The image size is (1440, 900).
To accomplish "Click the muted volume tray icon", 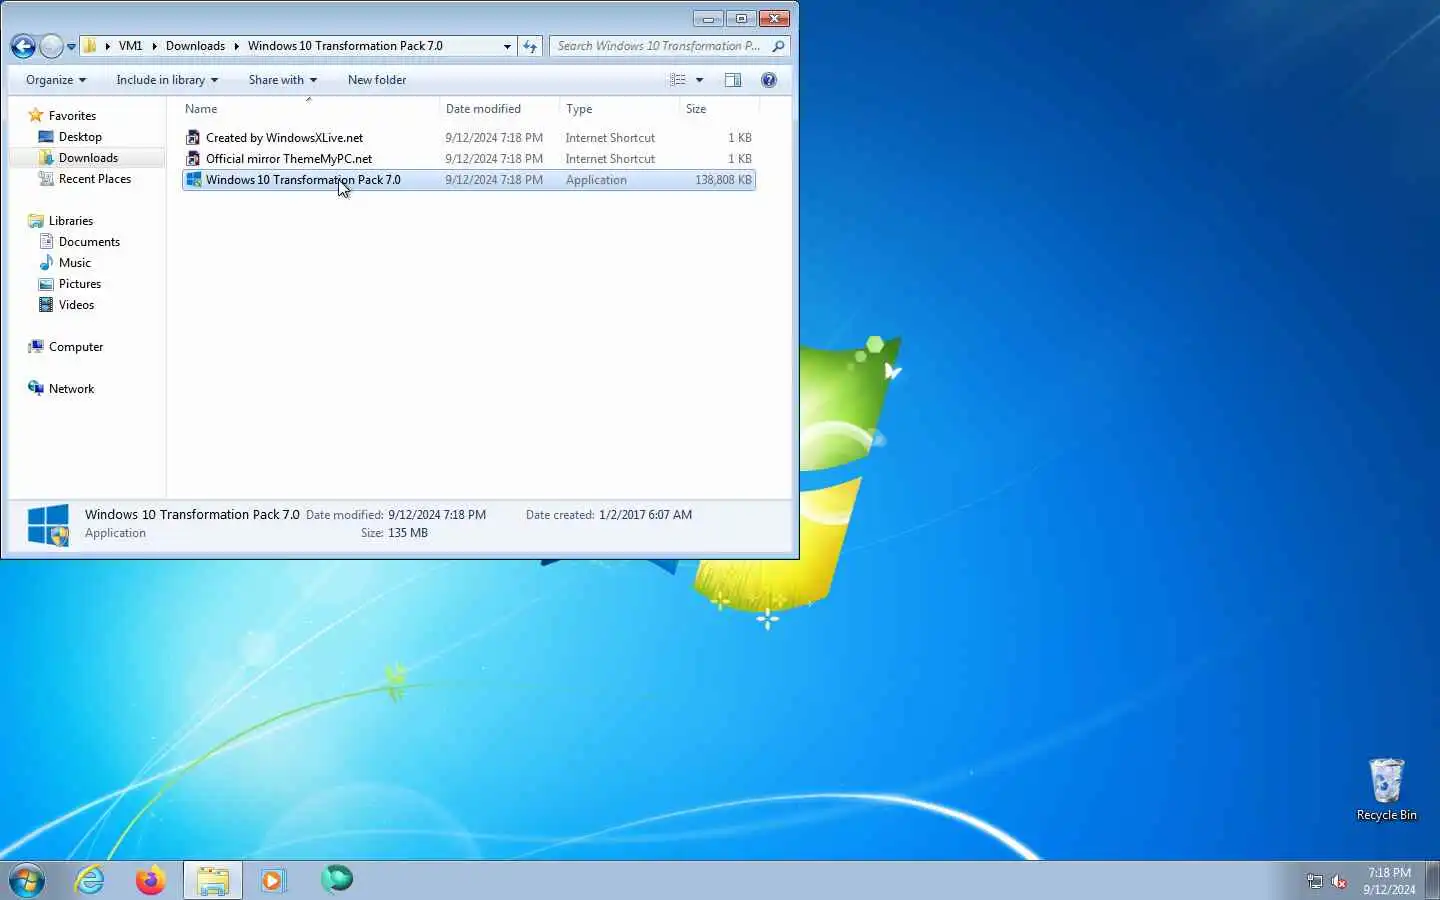I will point(1339,881).
